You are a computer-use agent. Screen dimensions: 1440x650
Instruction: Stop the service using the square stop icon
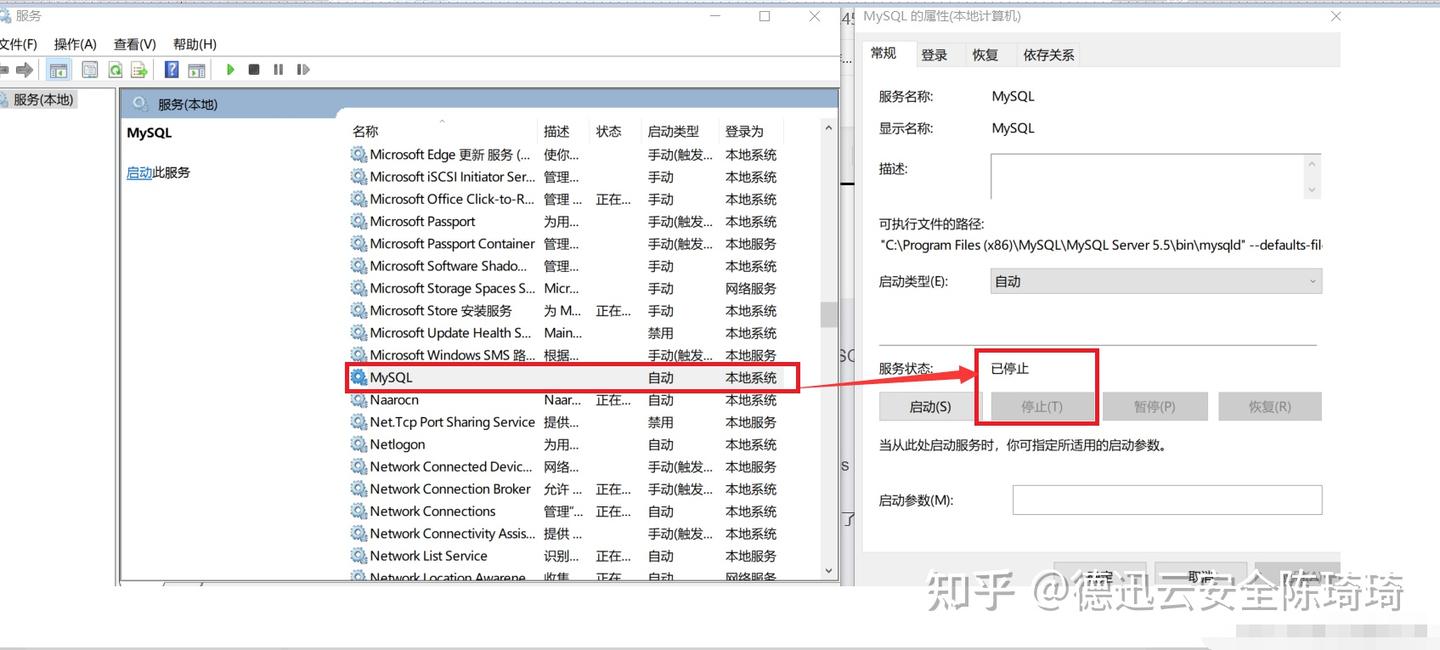(254, 69)
